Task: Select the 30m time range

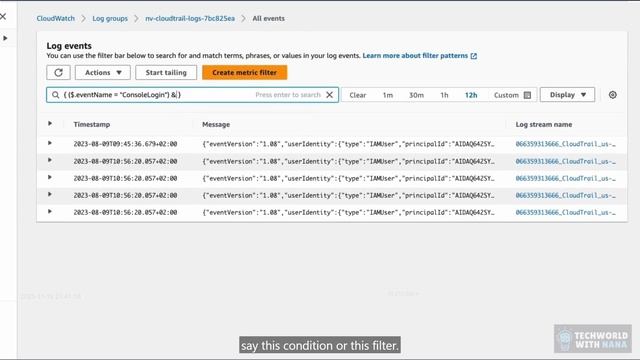Action: coord(416,95)
